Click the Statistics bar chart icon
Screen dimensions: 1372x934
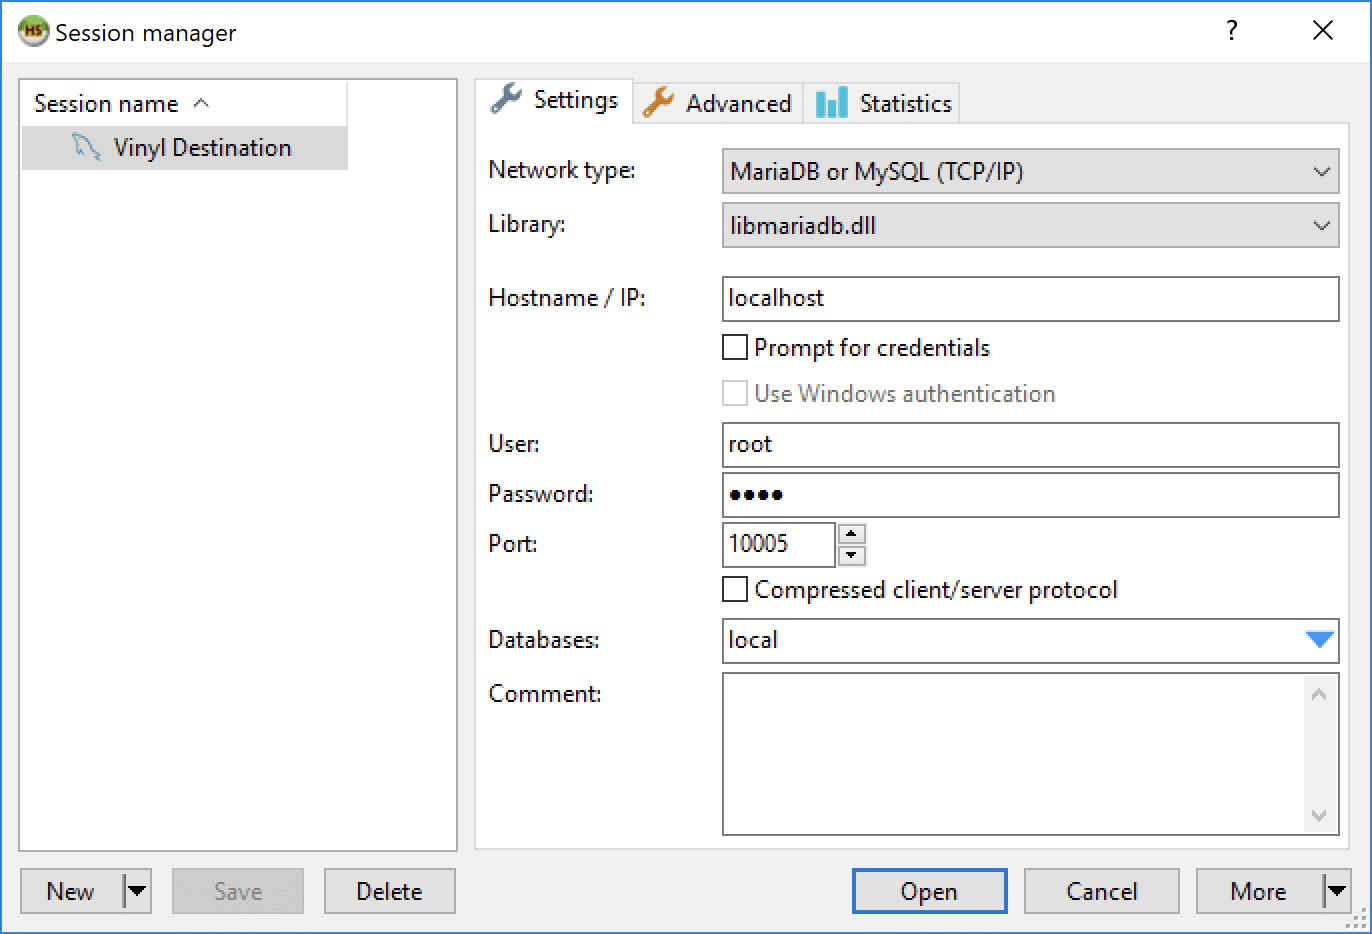click(831, 102)
